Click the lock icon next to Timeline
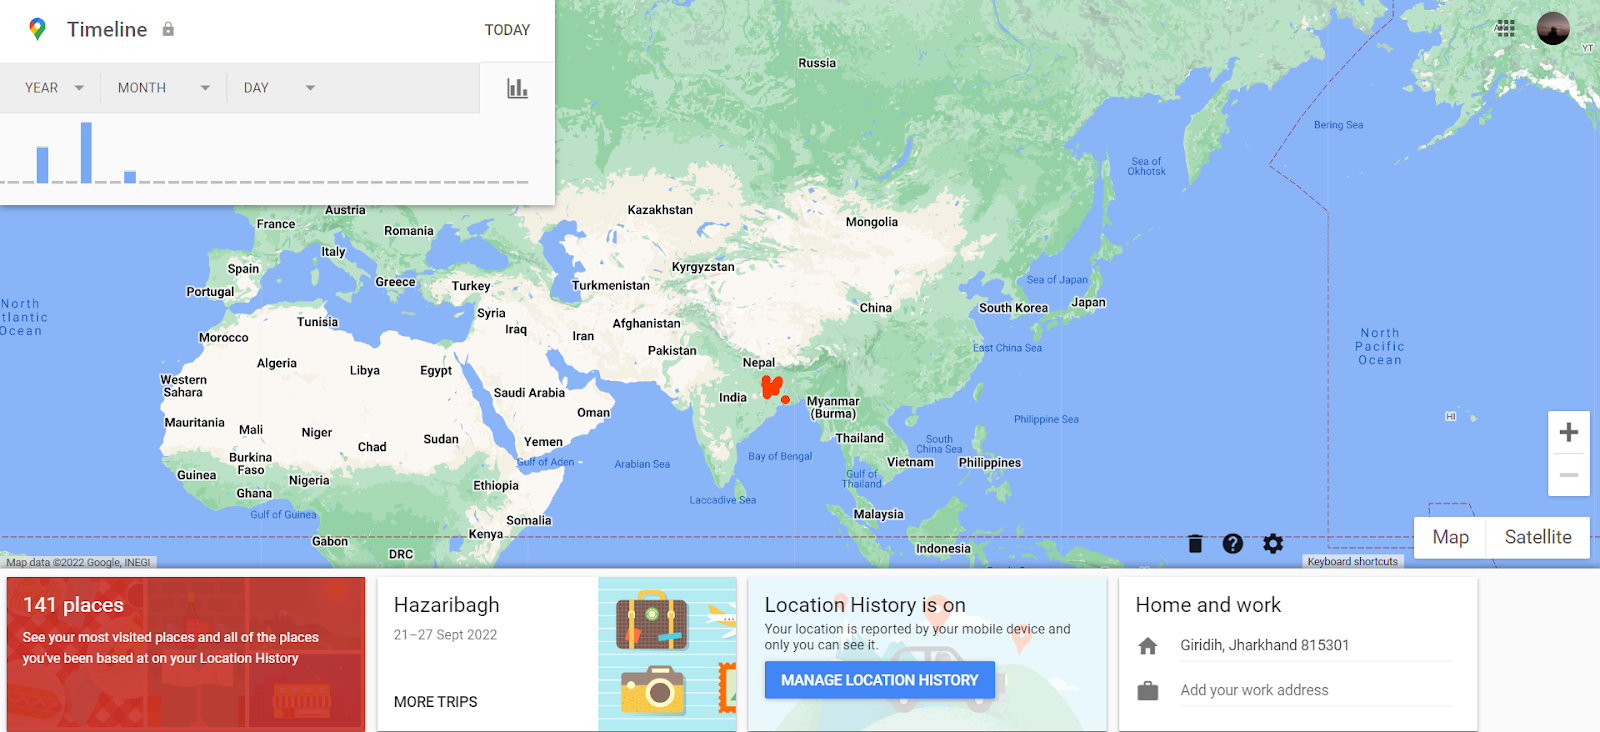The height and width of the screenshot is (732, 1600). (168, 29)
